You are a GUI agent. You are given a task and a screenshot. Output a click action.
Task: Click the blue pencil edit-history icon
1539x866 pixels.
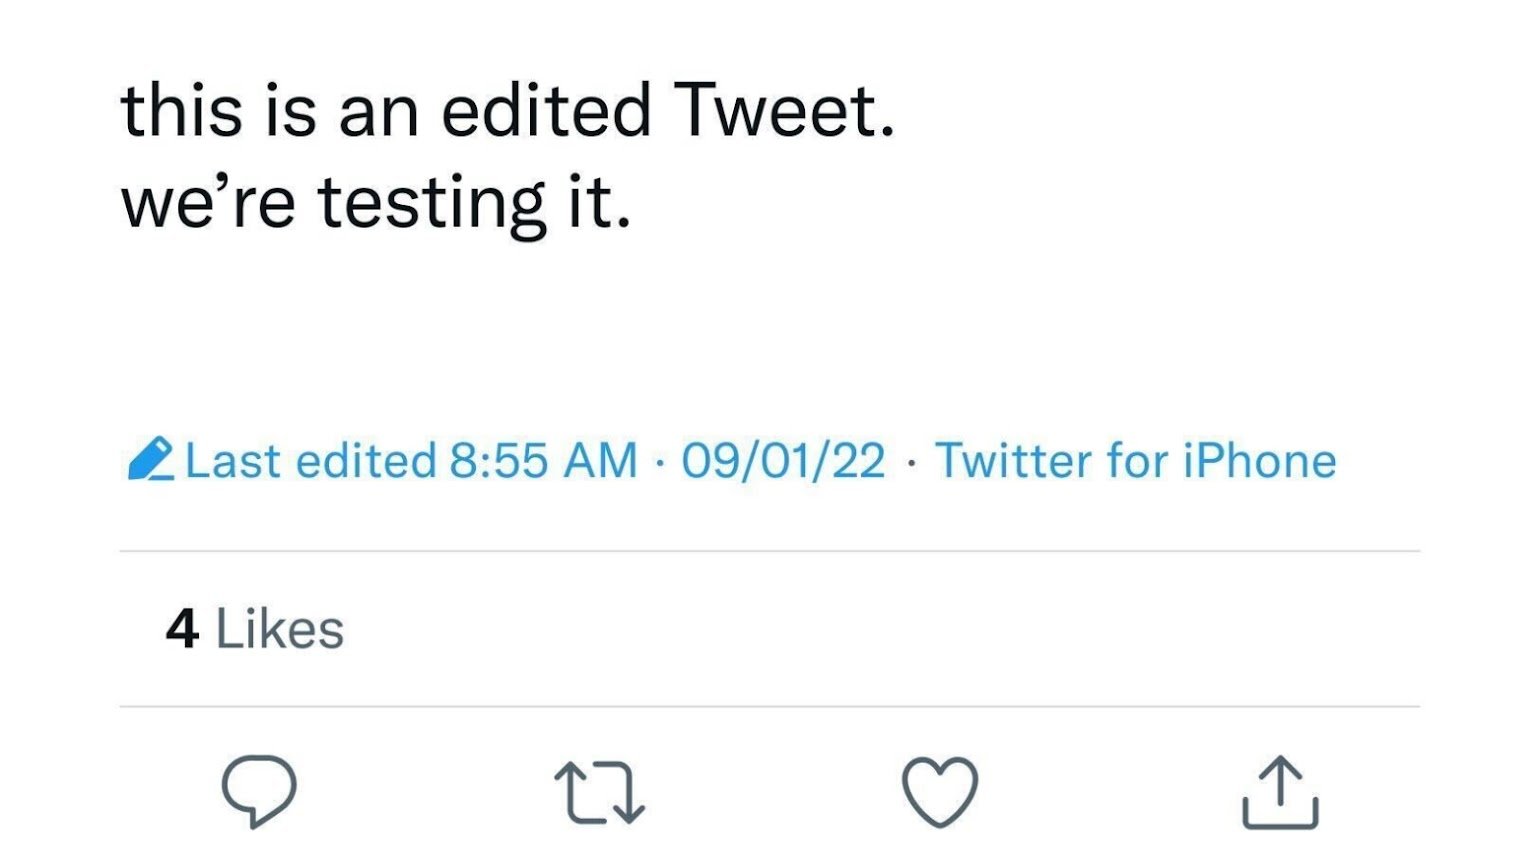pos(151,459)
